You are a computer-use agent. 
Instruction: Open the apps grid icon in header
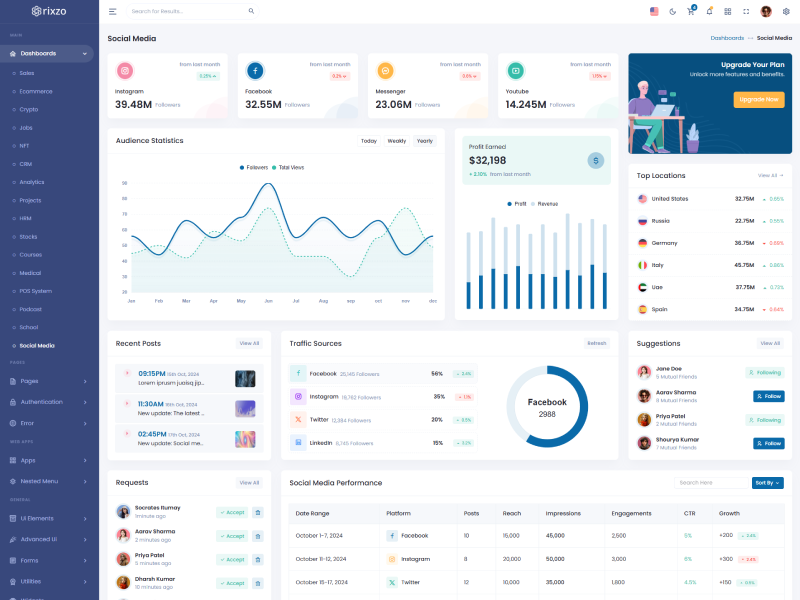click(x=728, y=11)
